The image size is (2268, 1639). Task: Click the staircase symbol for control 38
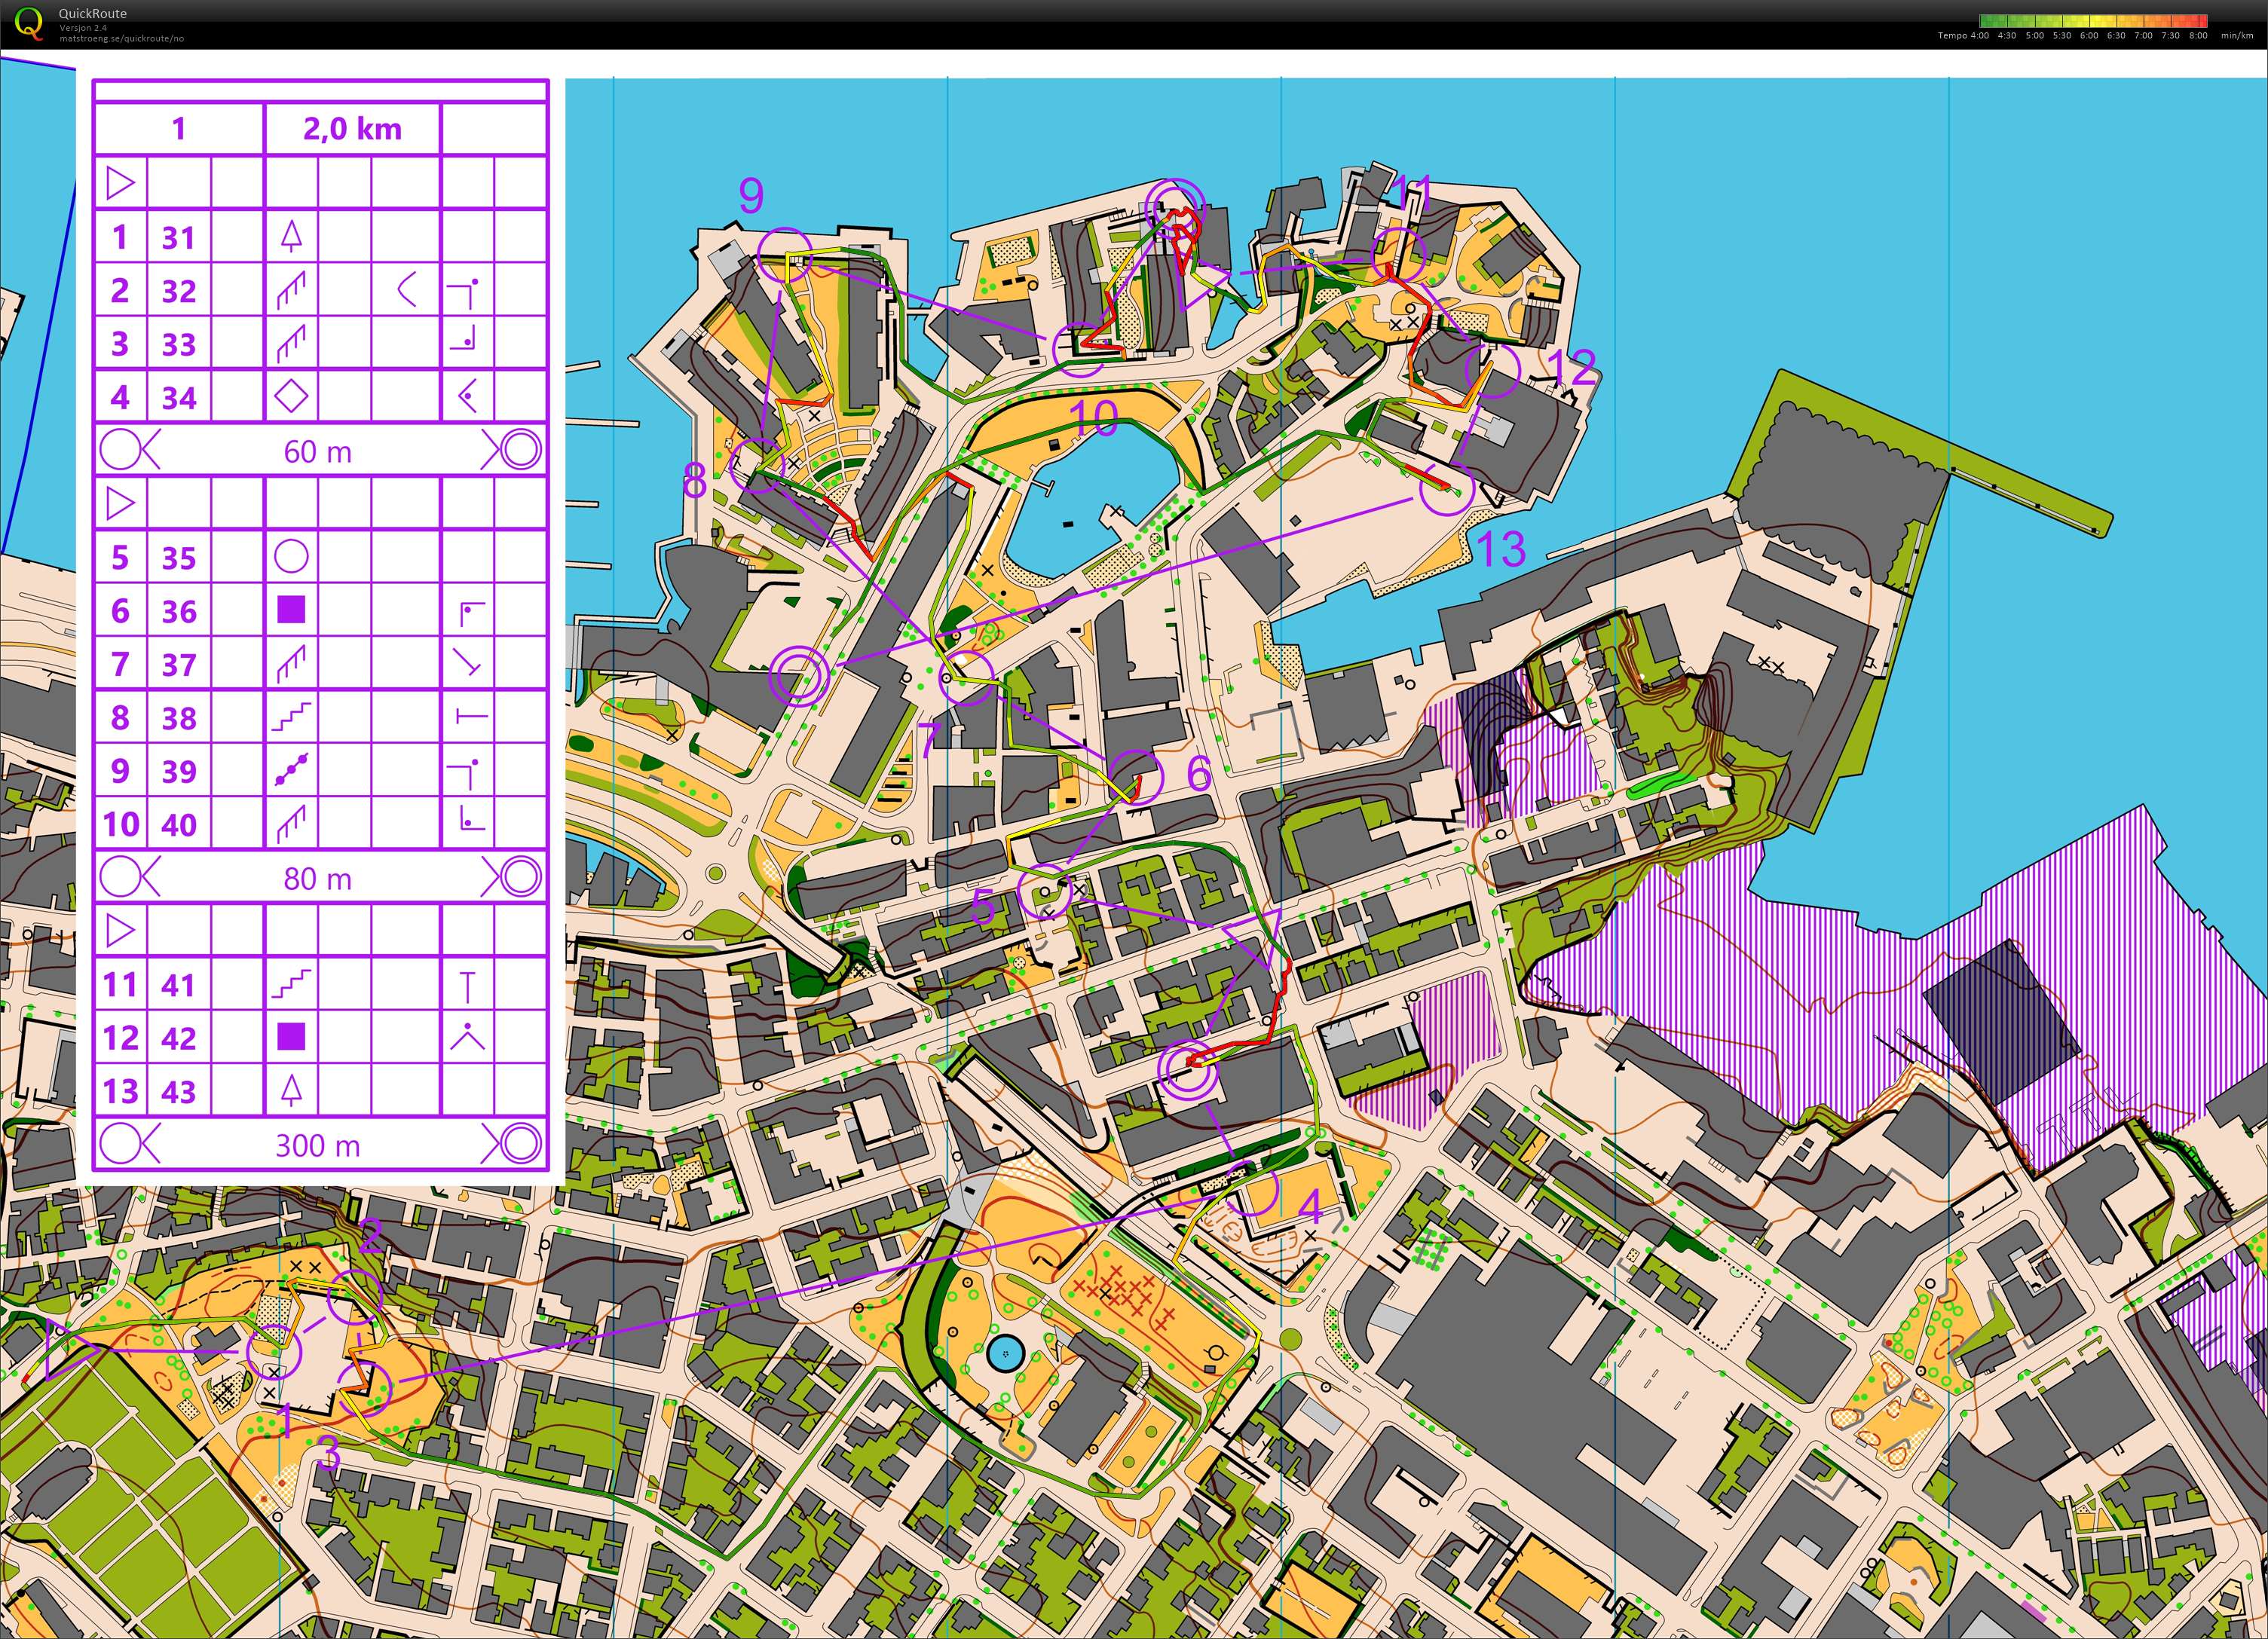tap(291, 717)
